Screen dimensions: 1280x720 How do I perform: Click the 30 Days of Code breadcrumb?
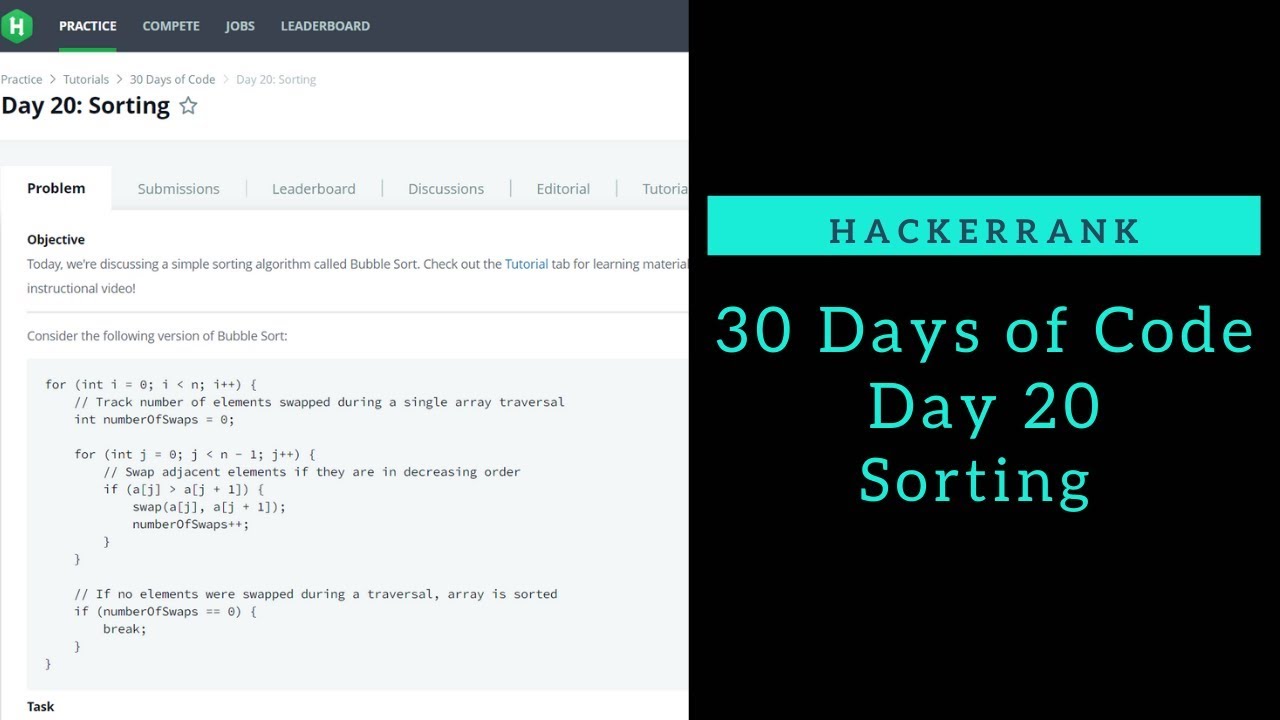172,79
